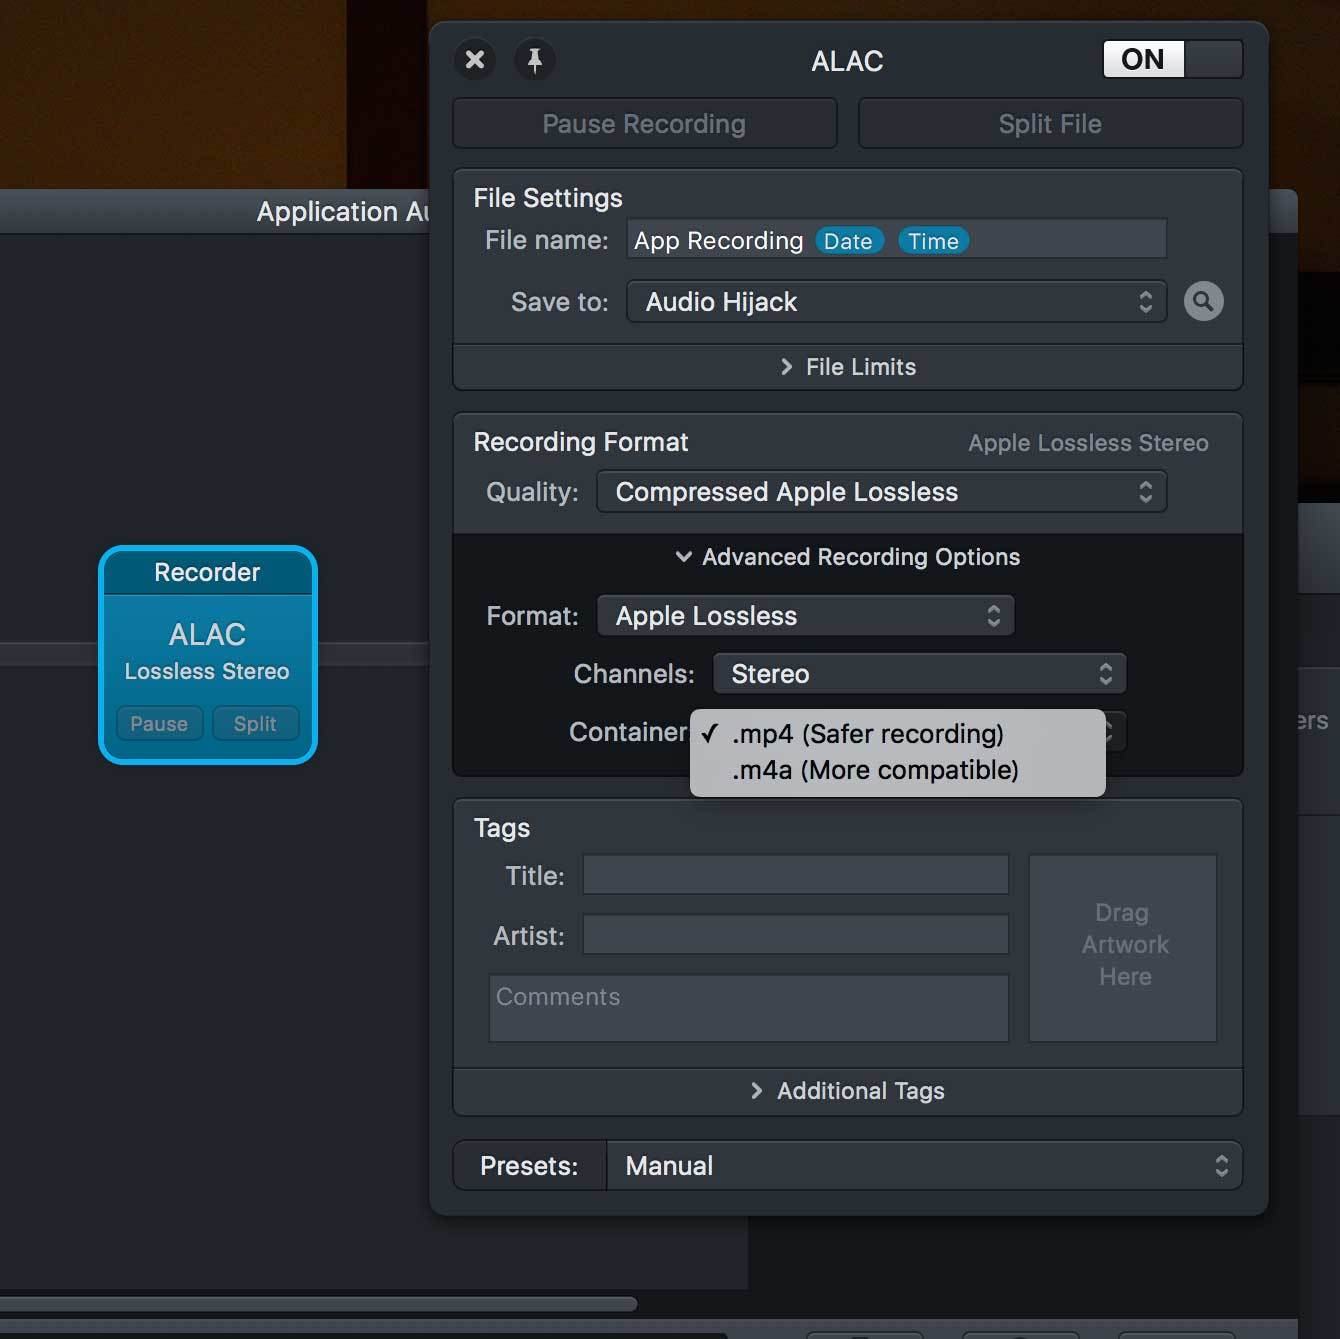
Task: Close the ALAC popover with the X icon
Action: (475, 60)
